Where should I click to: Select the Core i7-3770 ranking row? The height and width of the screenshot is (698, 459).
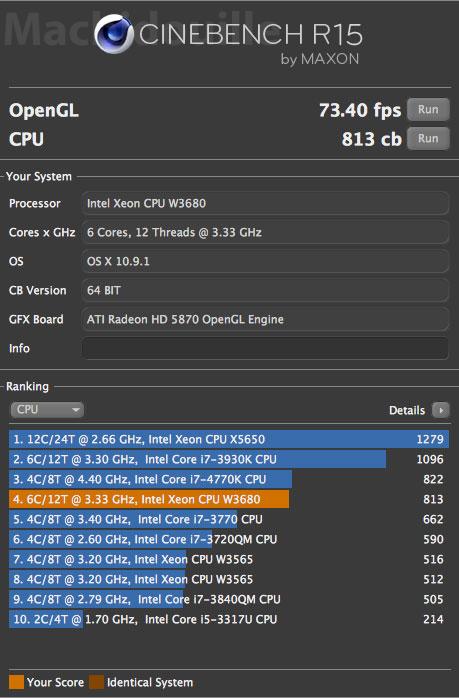tap(229, 519)
